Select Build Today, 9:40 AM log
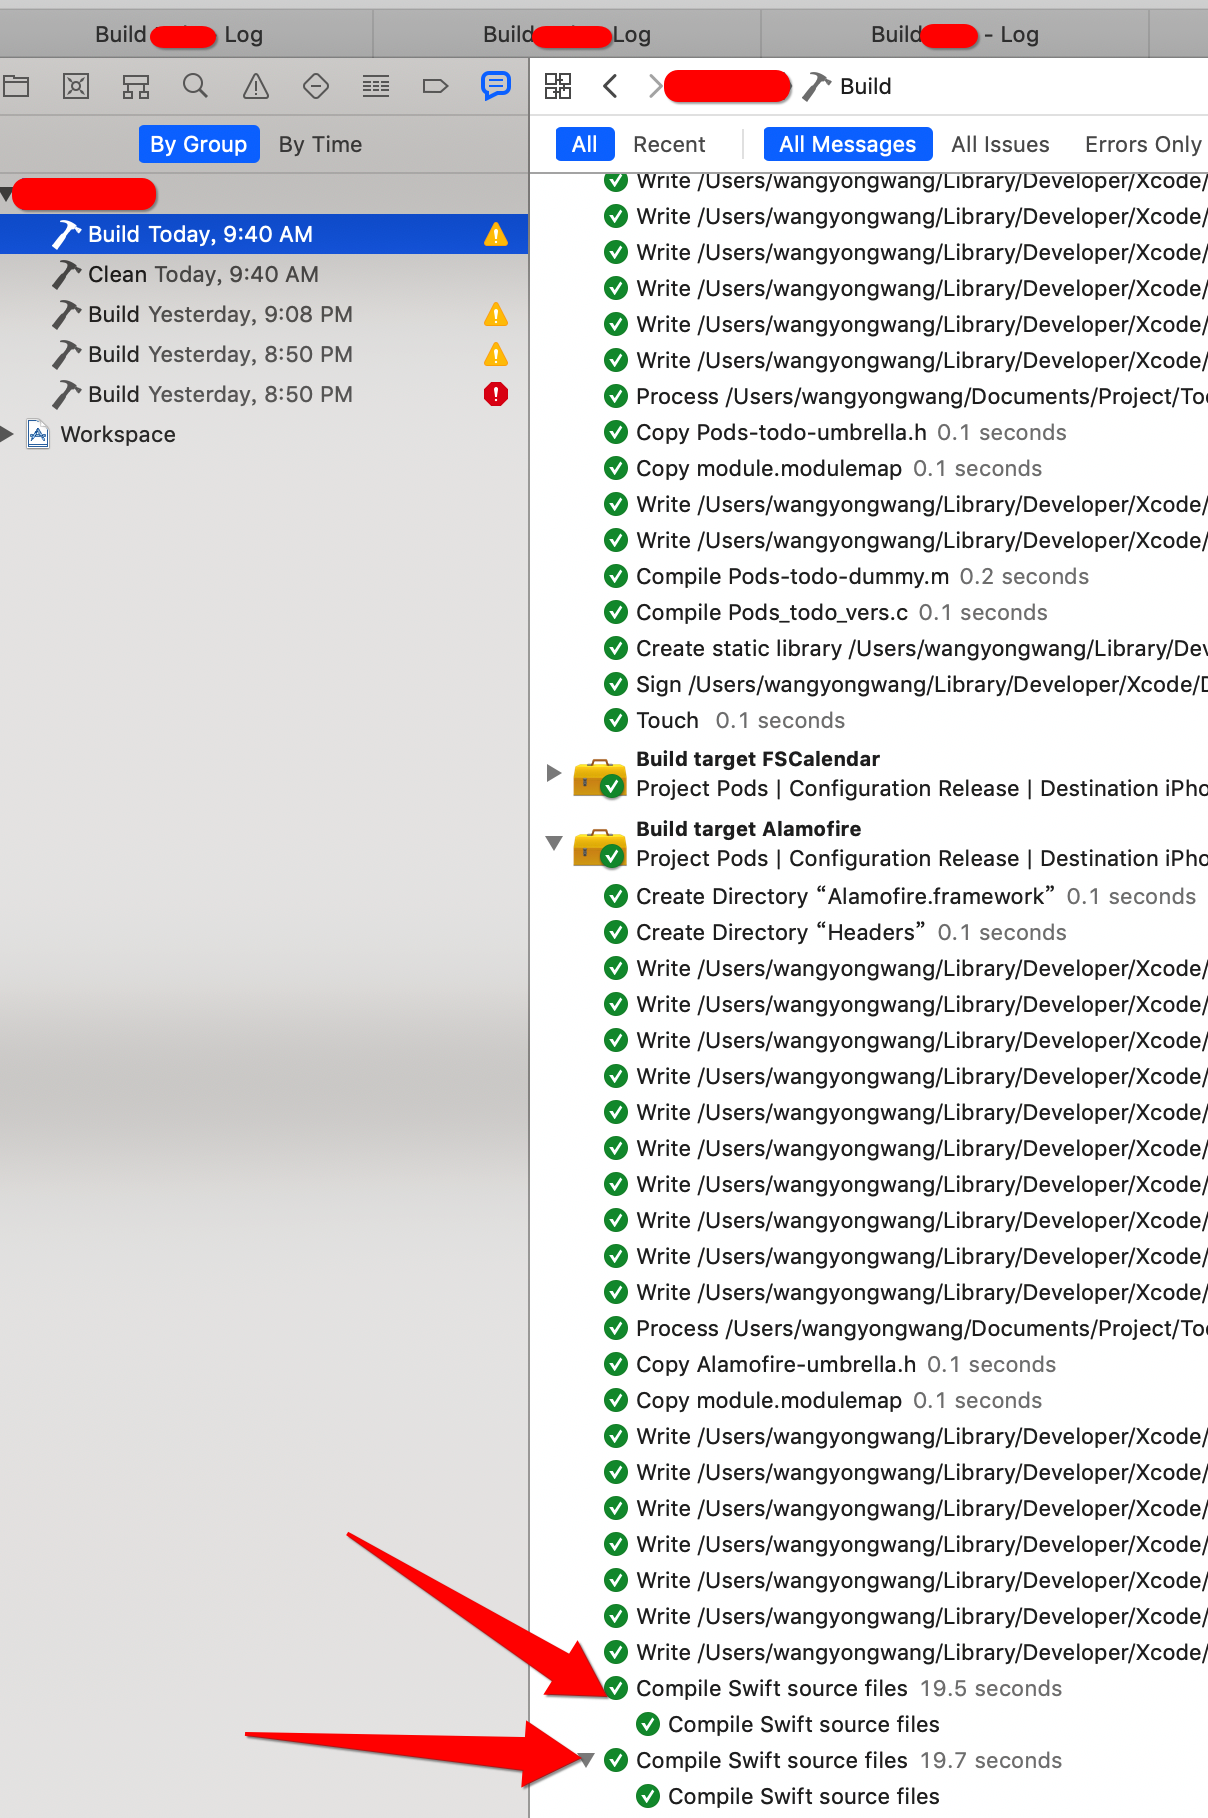This screenshot has width=1208, height=1818. pos(264,234)
